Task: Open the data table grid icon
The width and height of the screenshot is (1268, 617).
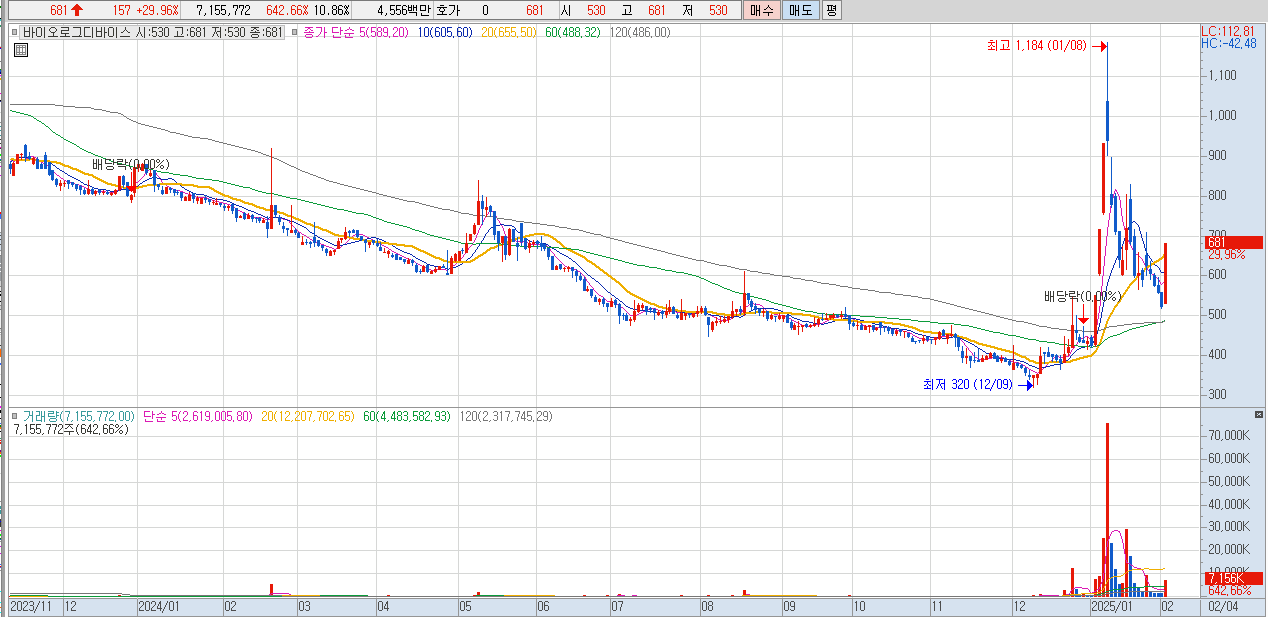Action: pos(20,48)
